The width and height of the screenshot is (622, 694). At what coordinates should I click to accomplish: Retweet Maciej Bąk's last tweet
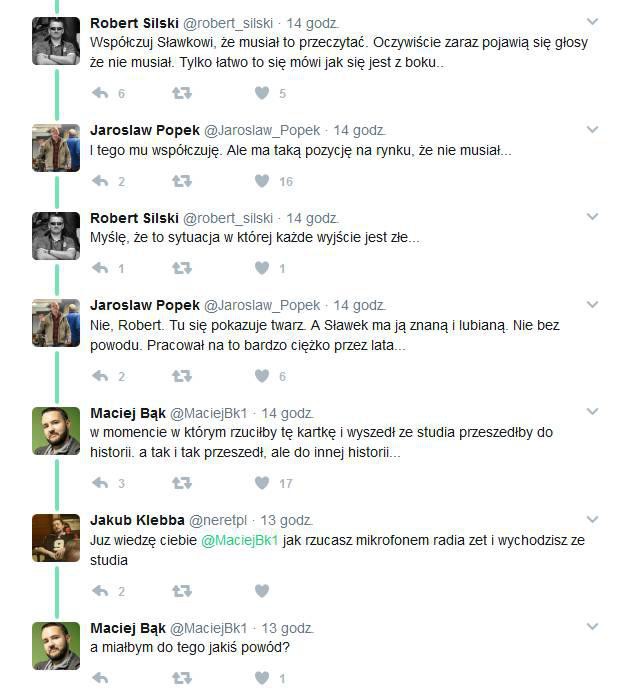pos(181,678)
